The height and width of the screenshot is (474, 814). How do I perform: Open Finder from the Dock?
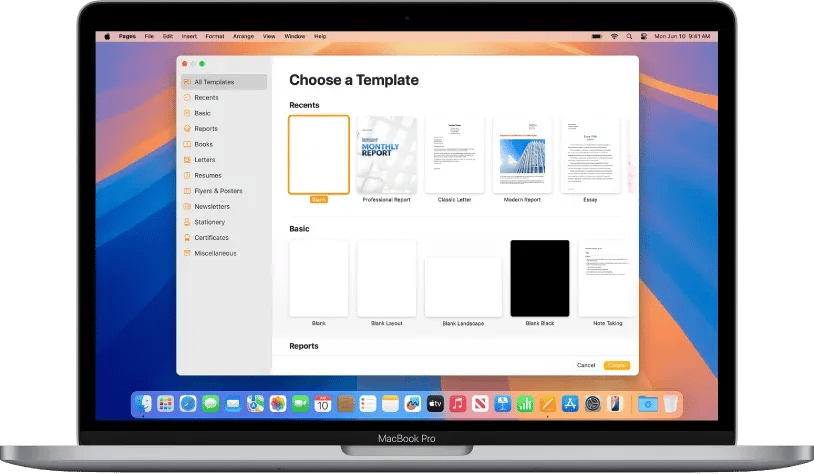point(143,403)
